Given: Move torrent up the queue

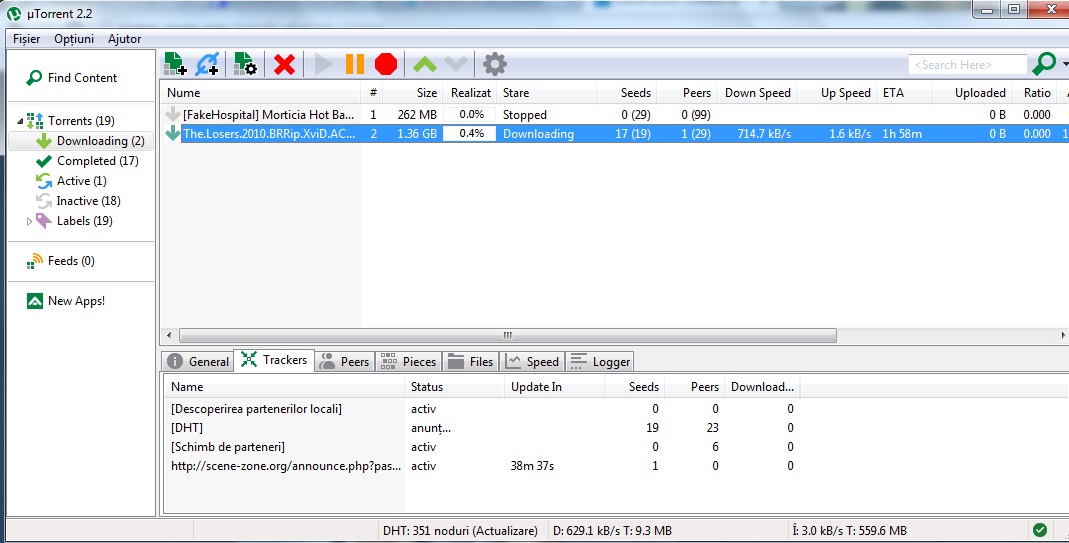Looking at the screenshot, I should [x=425, y=65].
